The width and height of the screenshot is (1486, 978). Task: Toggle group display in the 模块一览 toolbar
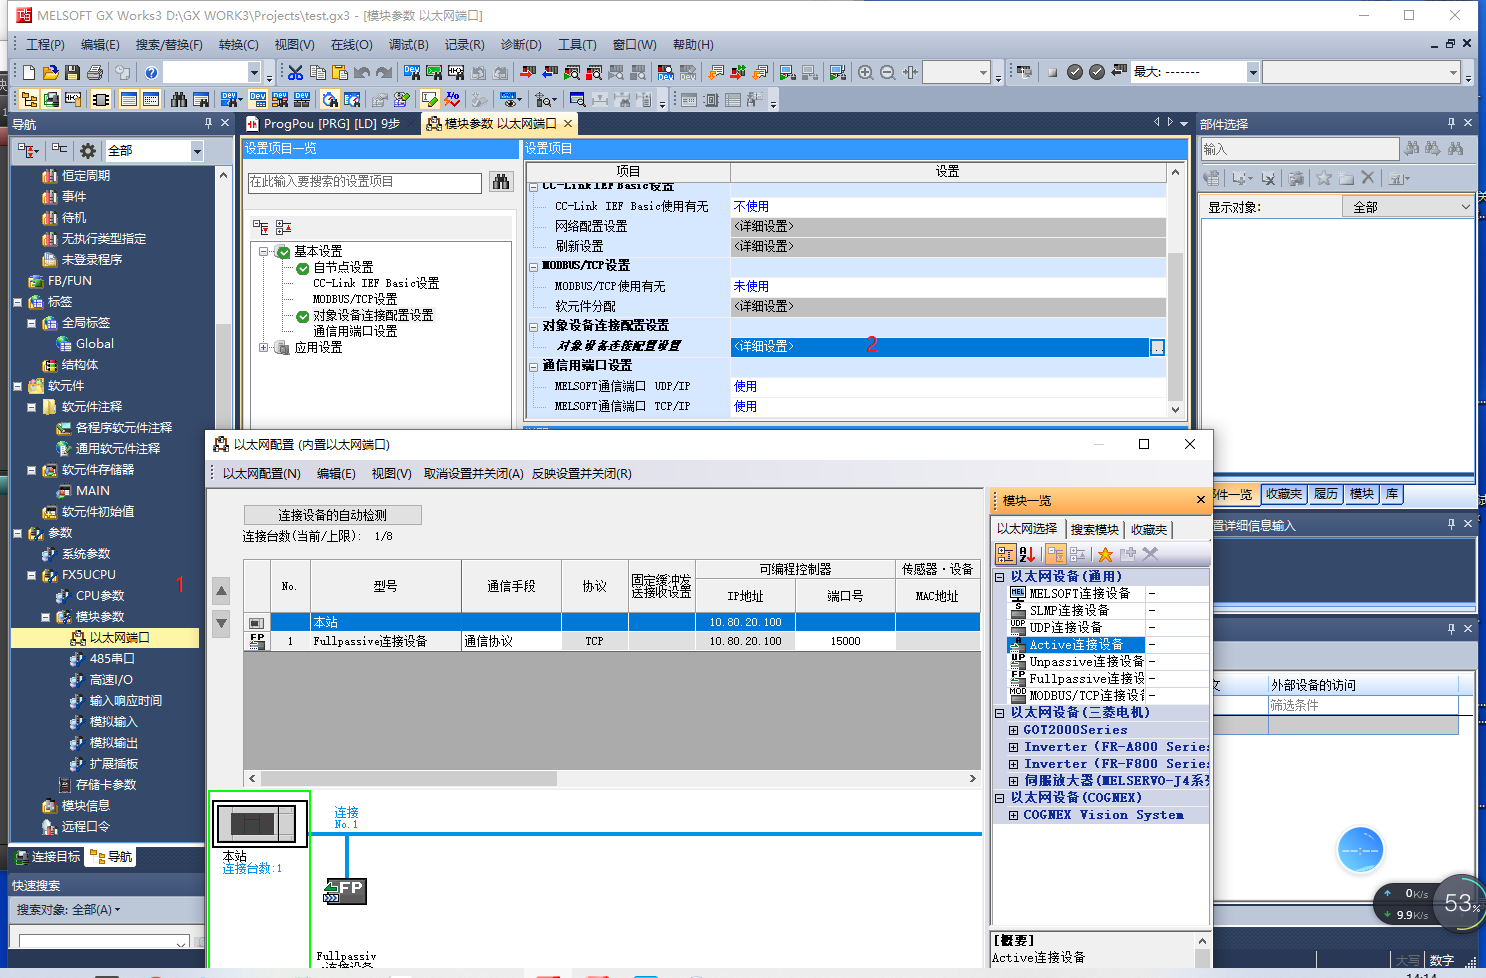1005,553
